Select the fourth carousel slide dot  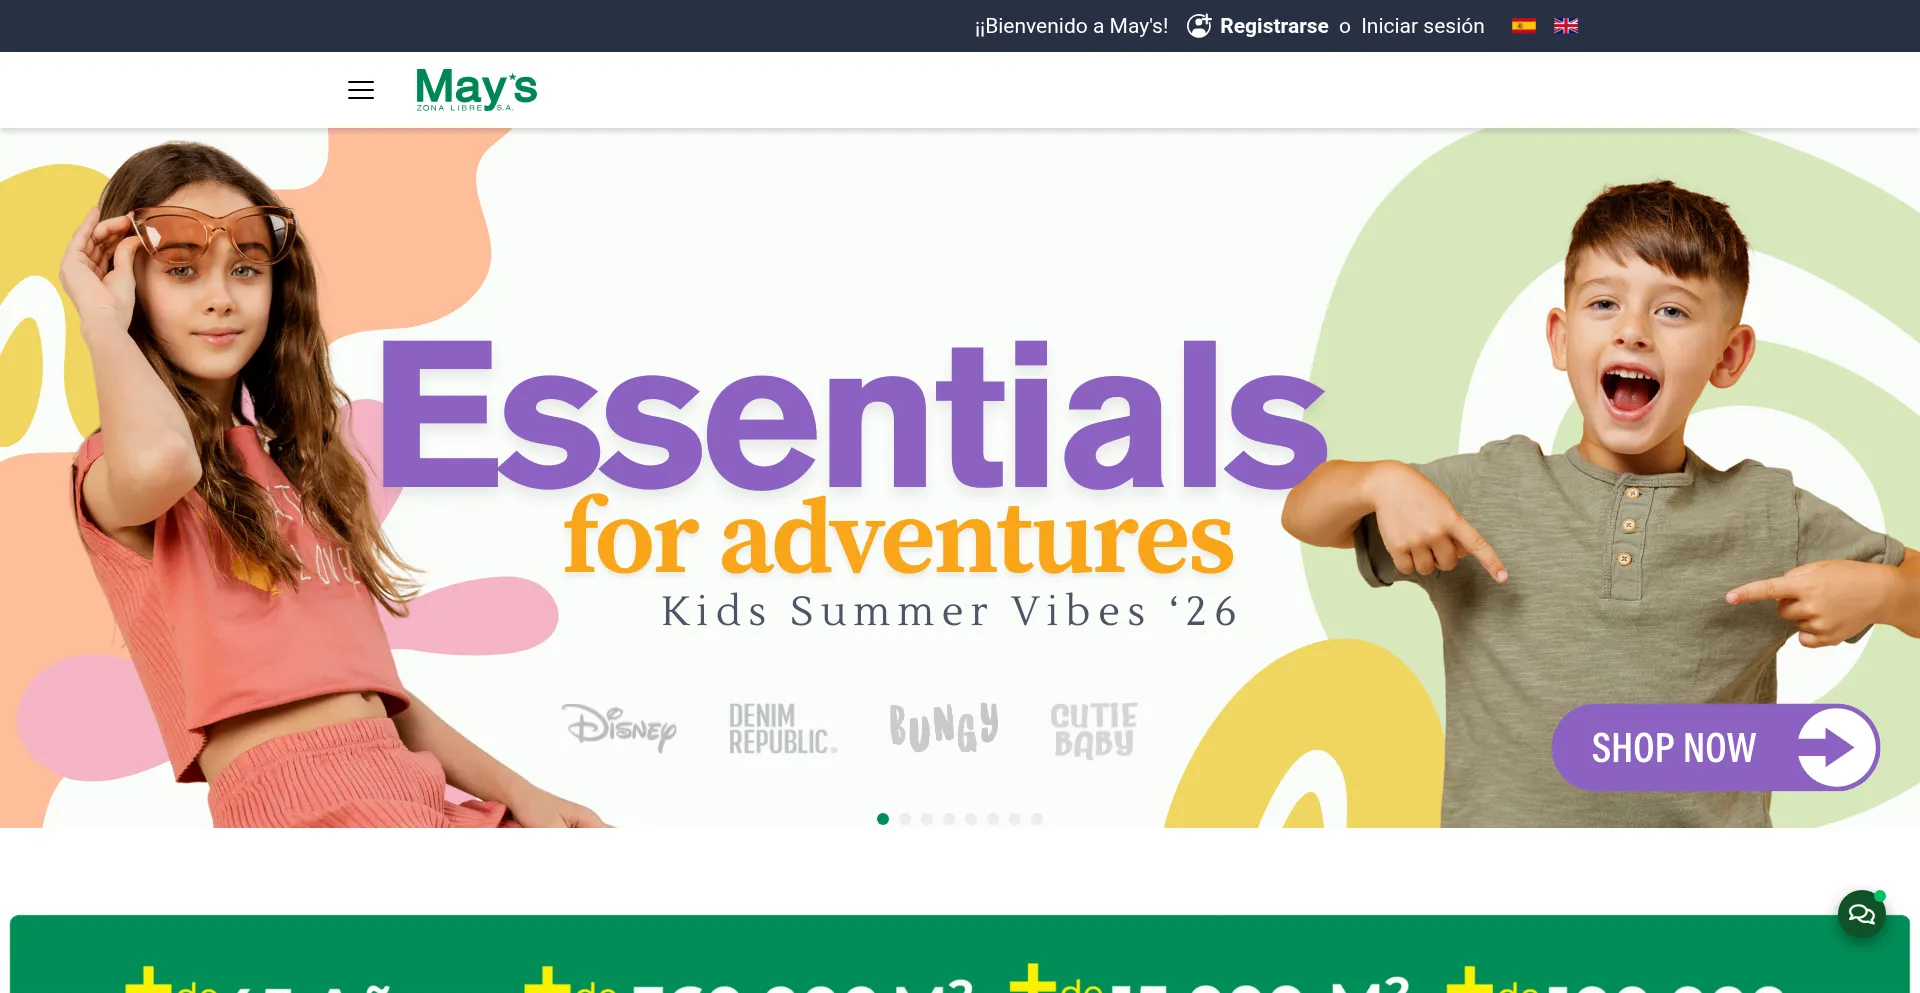(949, 819)
